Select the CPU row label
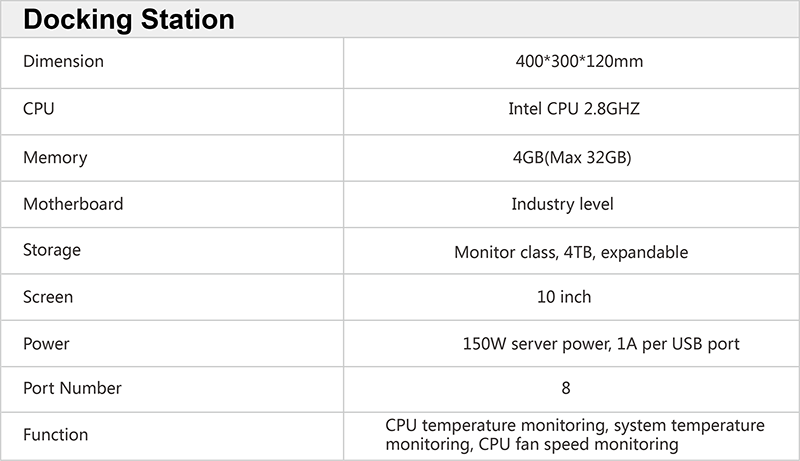Viewport: 800px width, 461px height. tap(39, 109)
